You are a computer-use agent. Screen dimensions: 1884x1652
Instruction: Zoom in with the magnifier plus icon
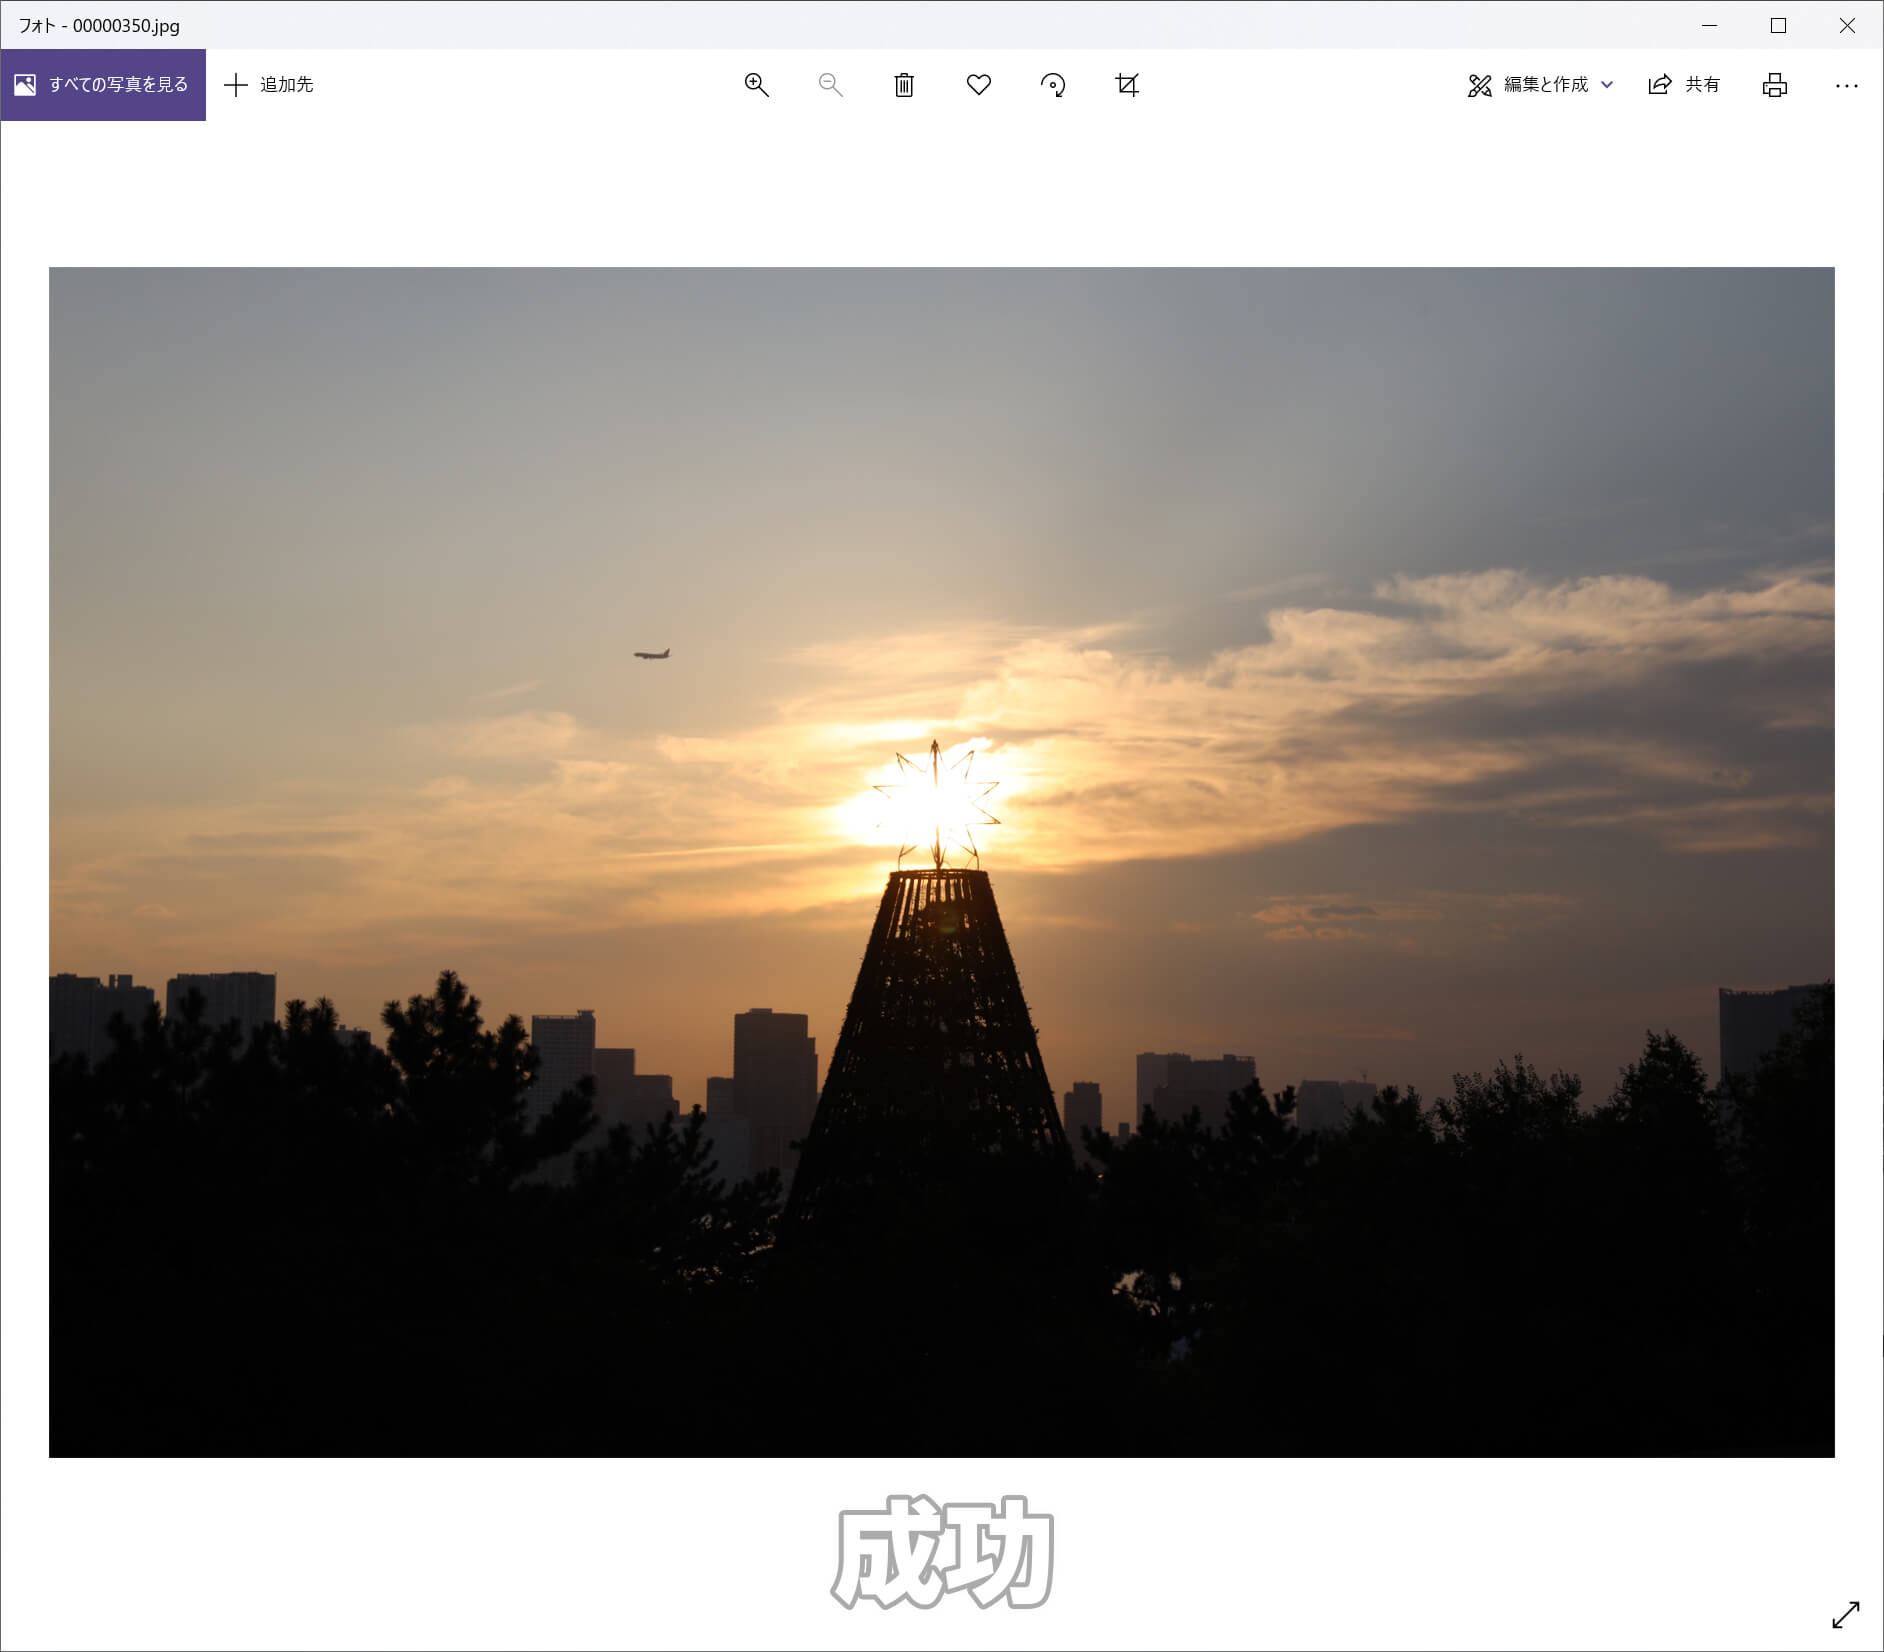(757, 85)
